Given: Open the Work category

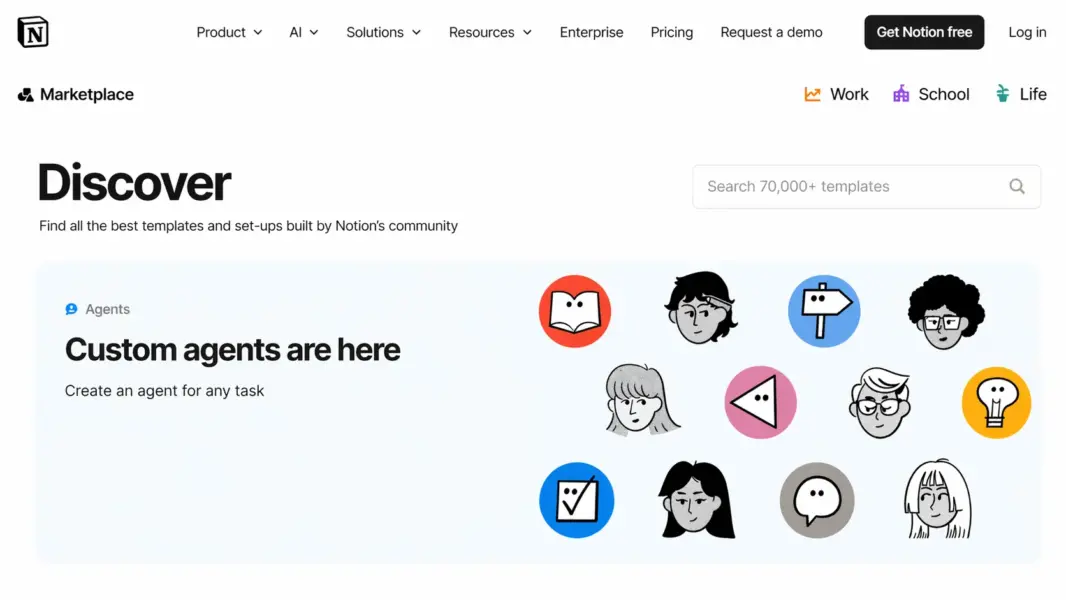Looking at the screenshot, I should [x=836, y=94].
